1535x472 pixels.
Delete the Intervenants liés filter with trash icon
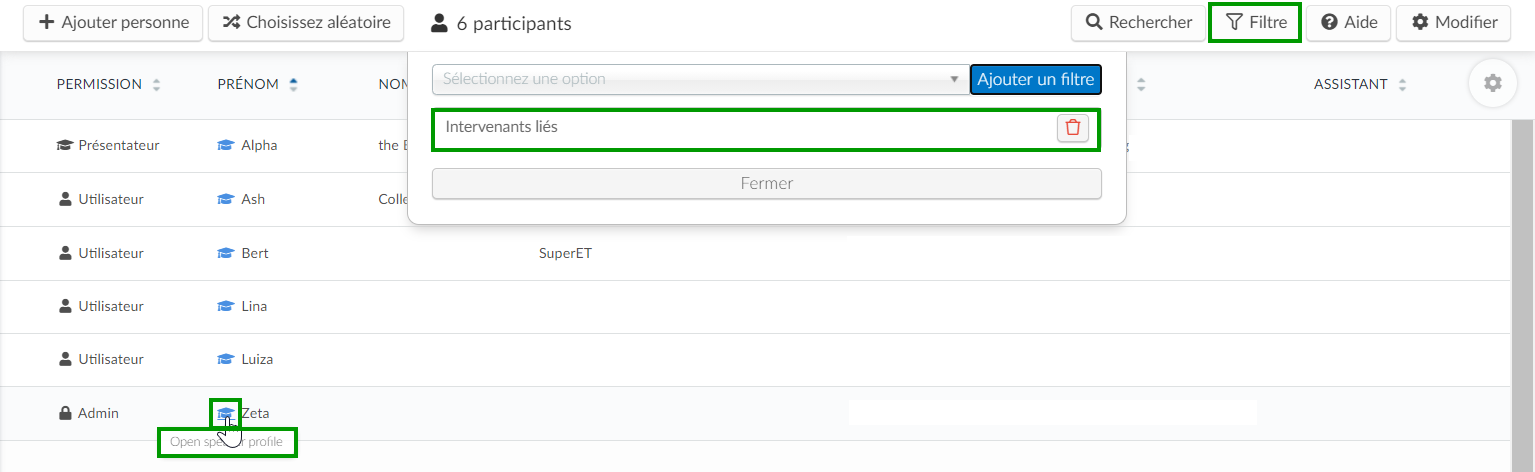1073,128
